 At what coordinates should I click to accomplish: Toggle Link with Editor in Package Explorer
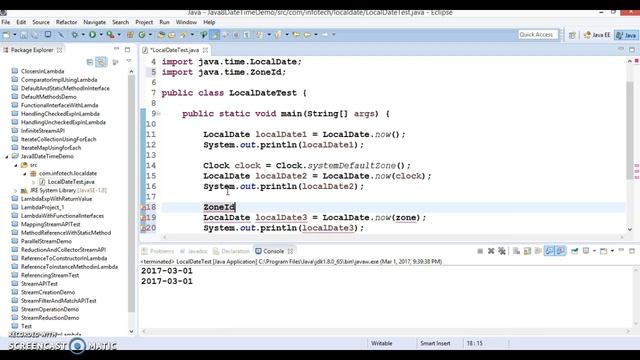101,62
